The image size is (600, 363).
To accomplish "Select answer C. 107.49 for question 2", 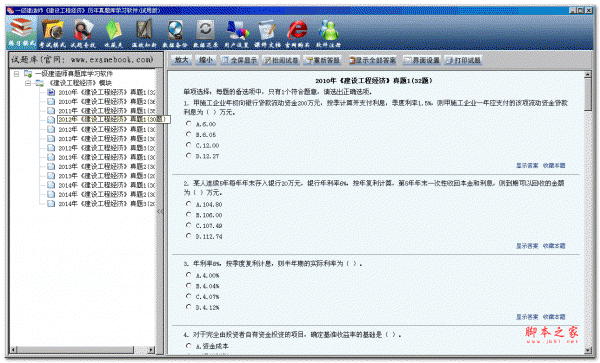I will coord(188,225).
